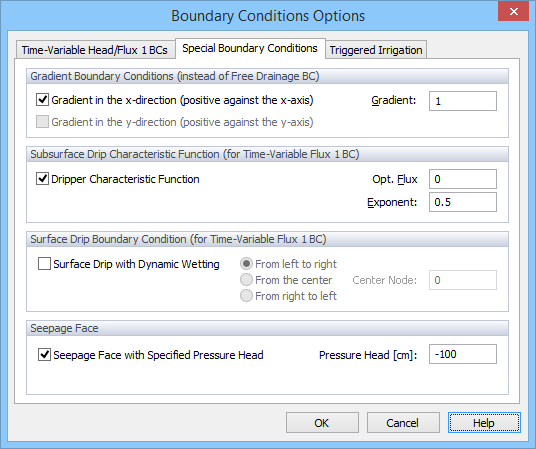Click the grayed Gradient in y-direction checkbox
Viewport: 536px width, 449px height.
42,122
